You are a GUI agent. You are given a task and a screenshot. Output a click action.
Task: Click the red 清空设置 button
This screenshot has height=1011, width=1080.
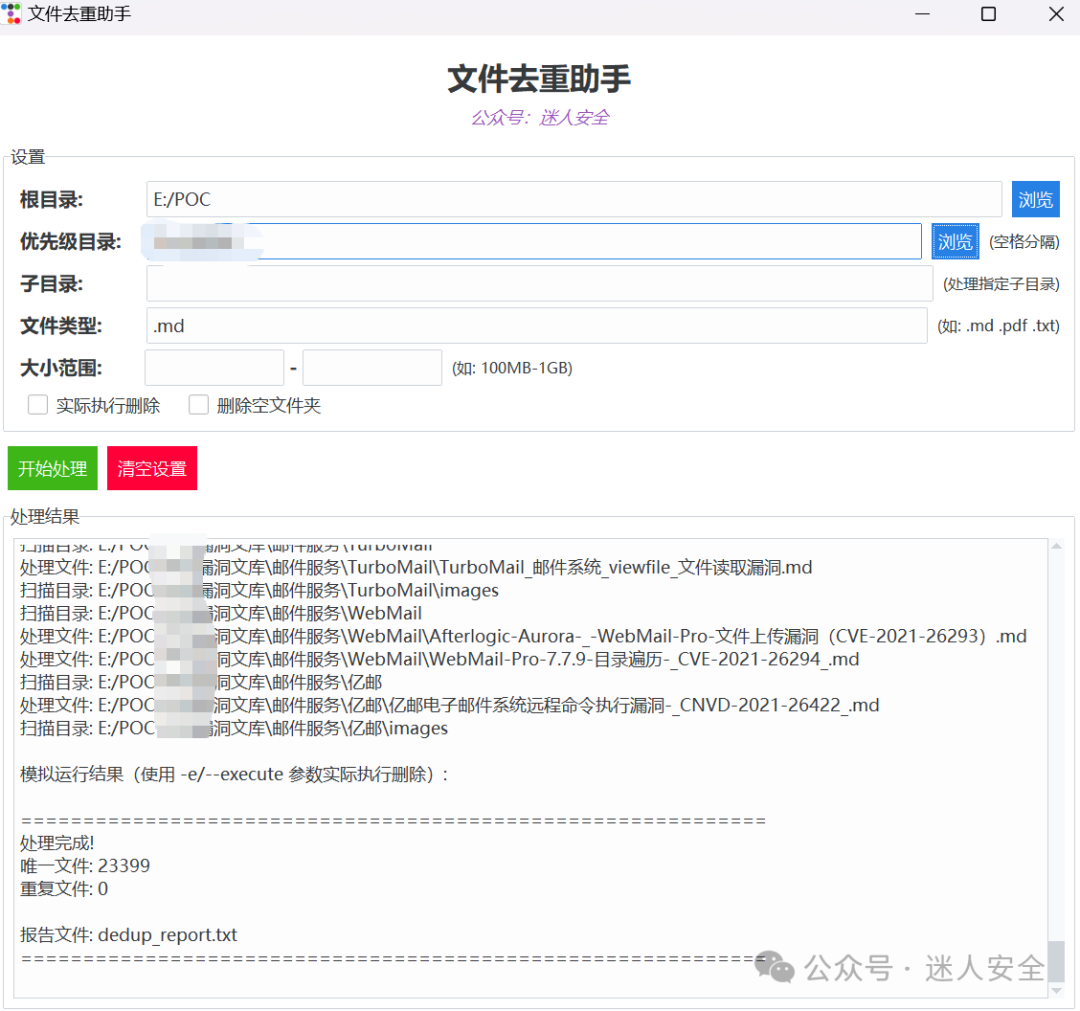click(152, 468)
